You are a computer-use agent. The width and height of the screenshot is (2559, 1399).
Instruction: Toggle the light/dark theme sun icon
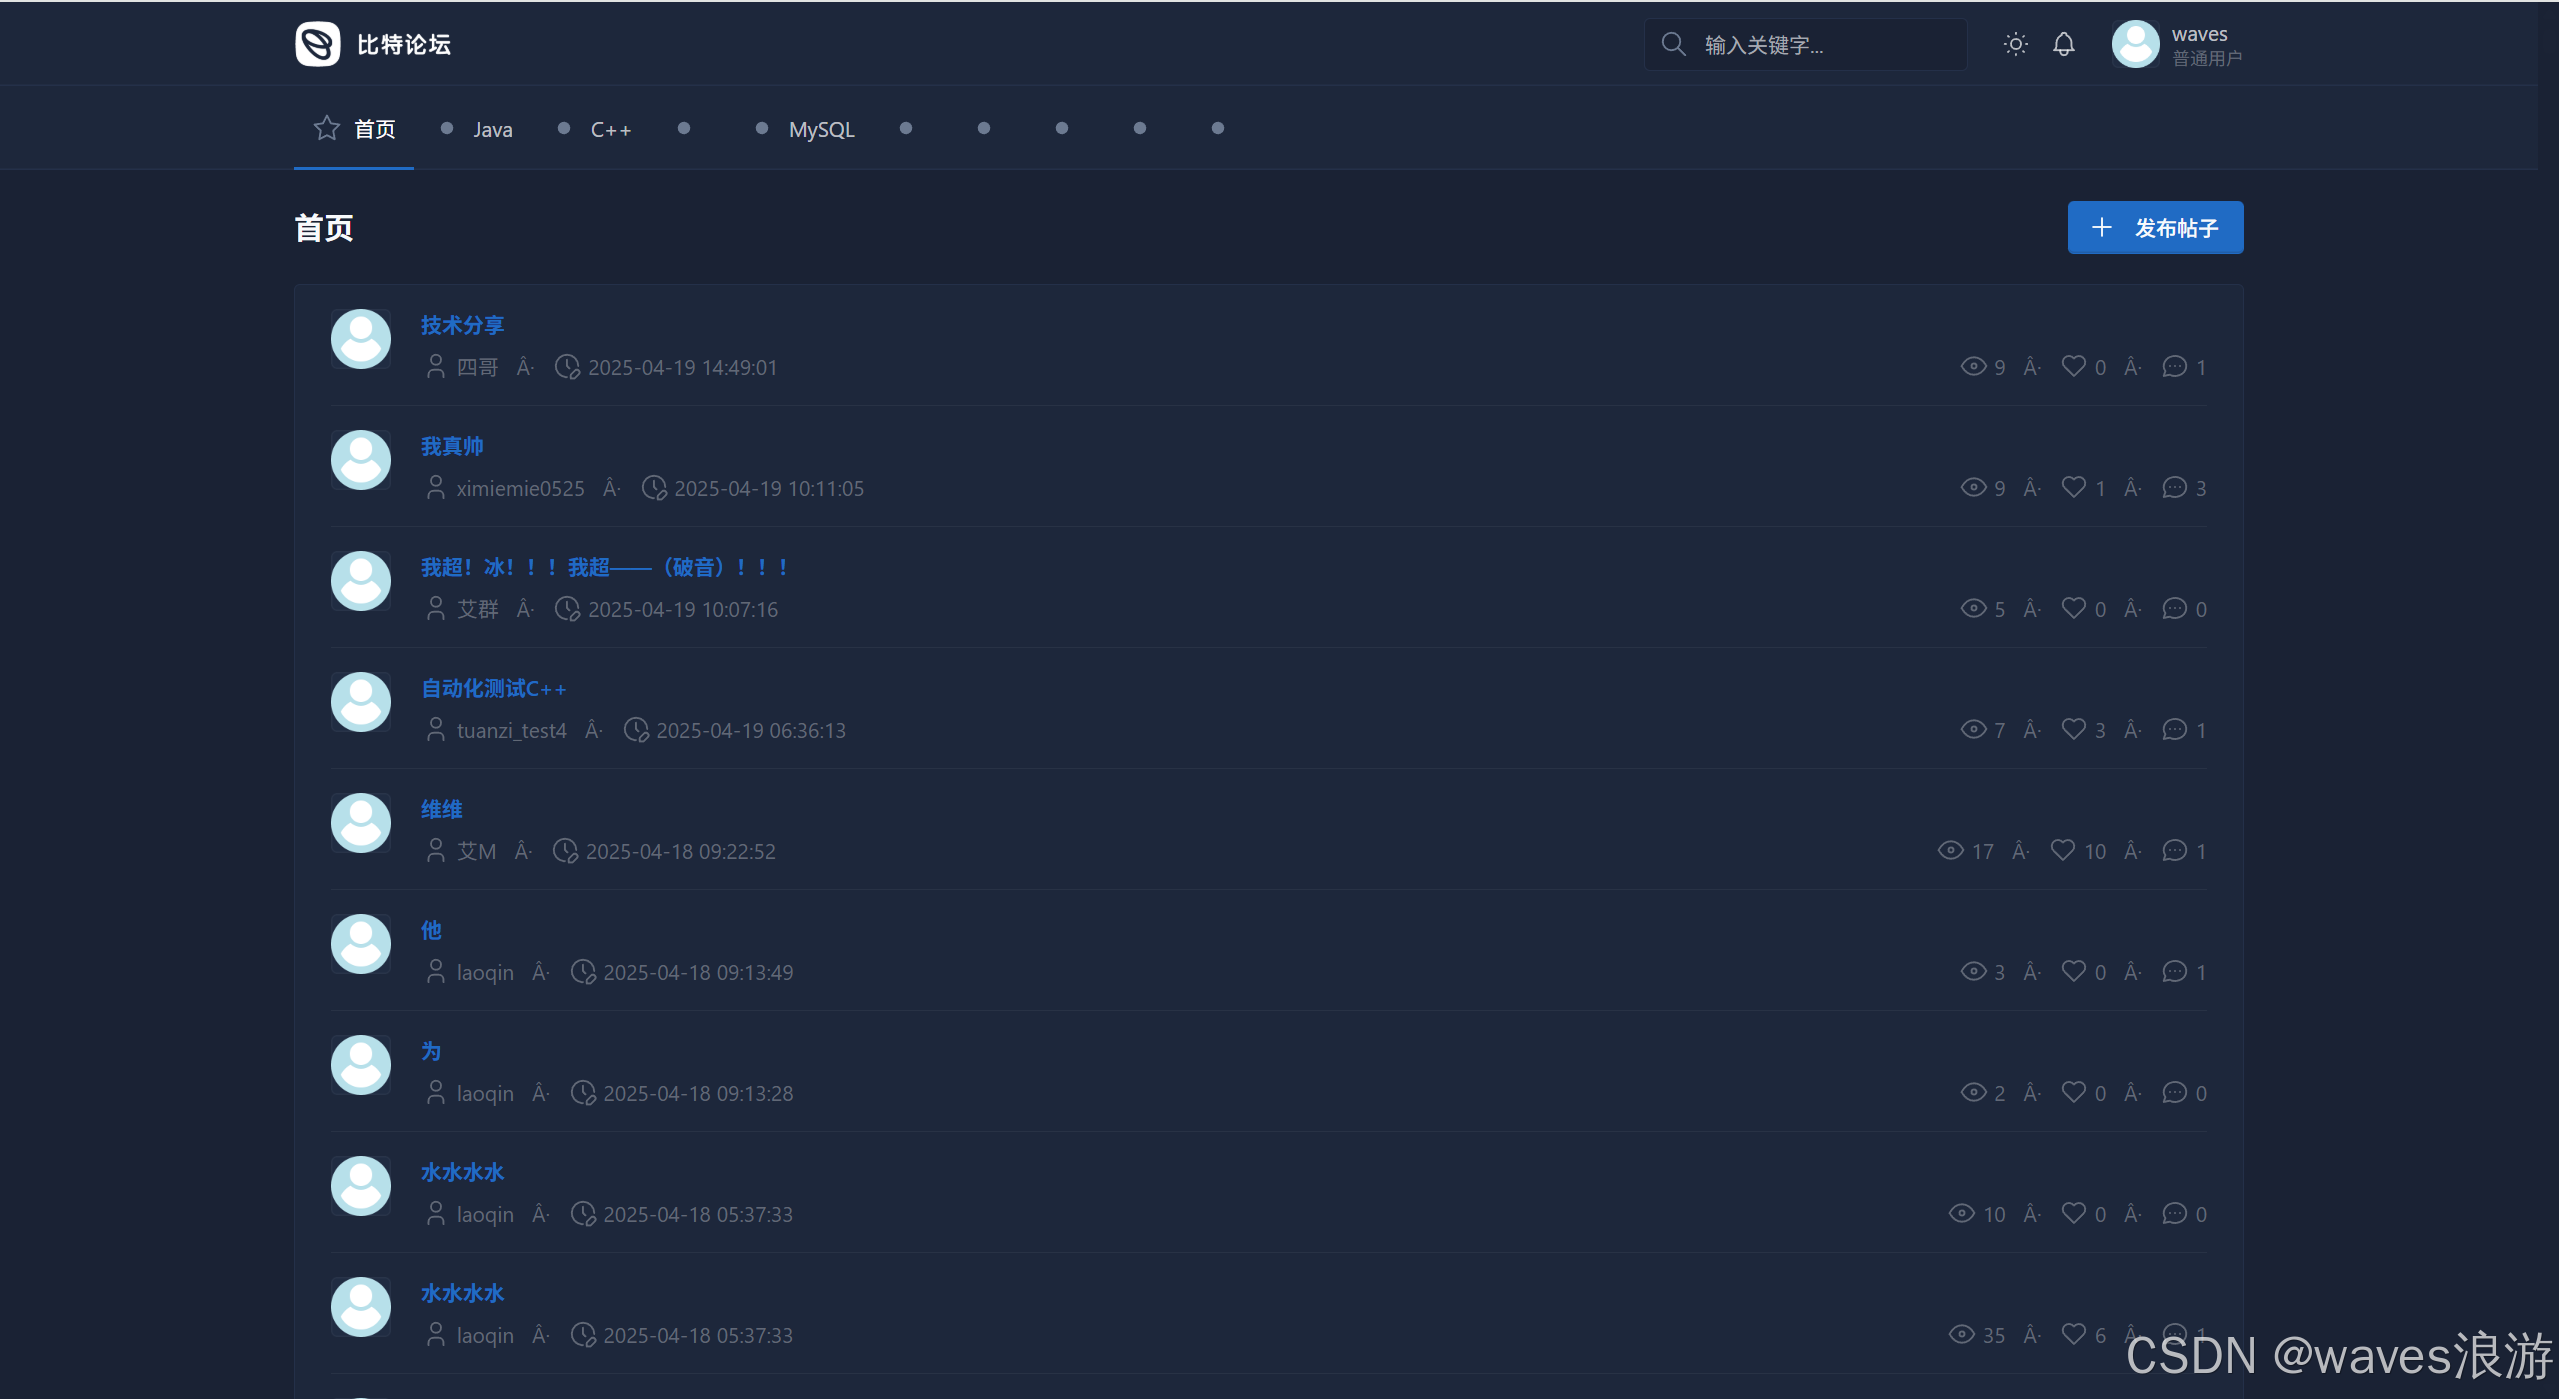click(x=2015, y=44)
